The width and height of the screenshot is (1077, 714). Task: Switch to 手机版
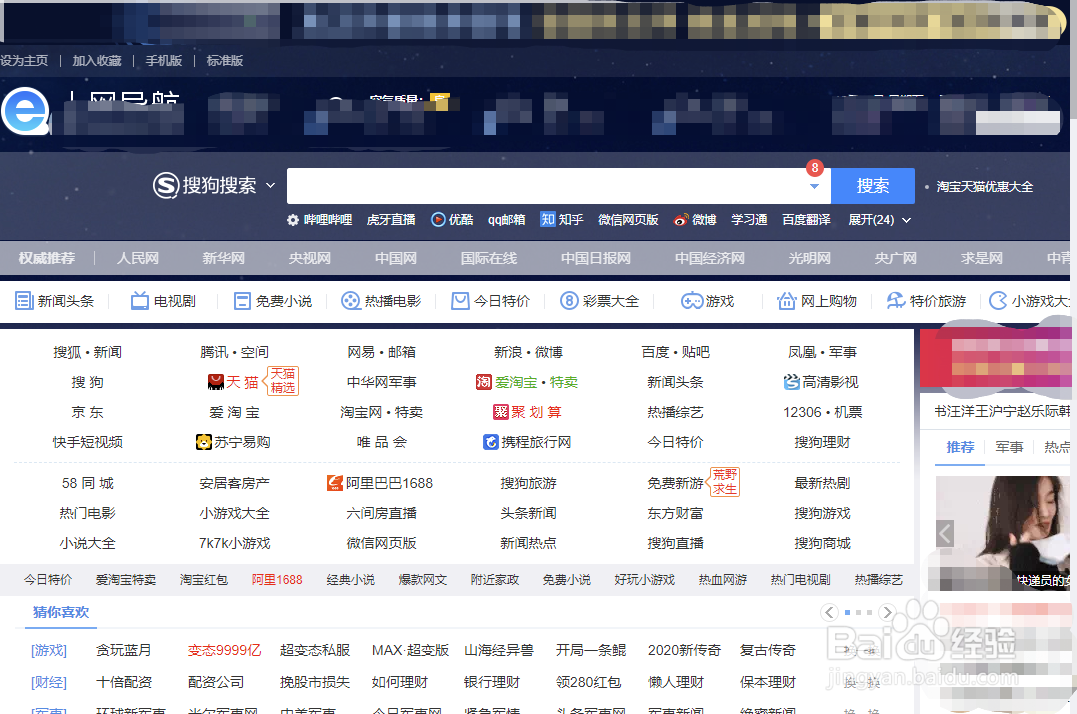pyautogui.click(x=163, y=60)
